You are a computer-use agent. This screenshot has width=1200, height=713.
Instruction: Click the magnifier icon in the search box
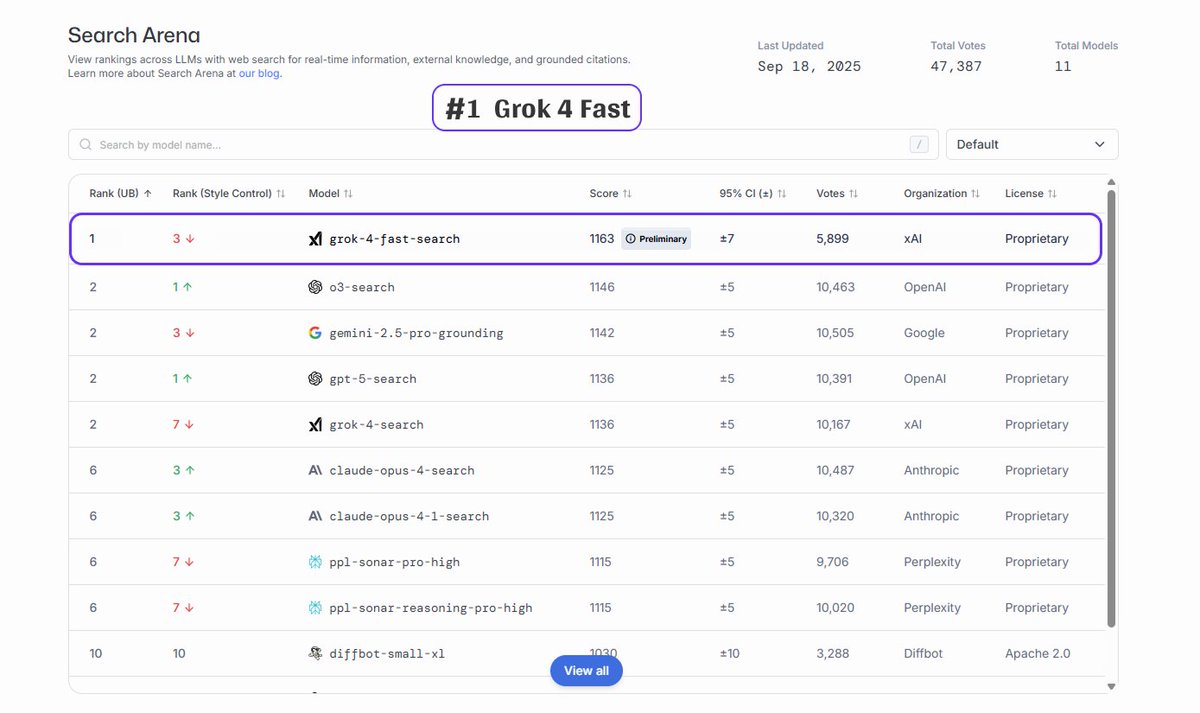[x=86, y=145]
